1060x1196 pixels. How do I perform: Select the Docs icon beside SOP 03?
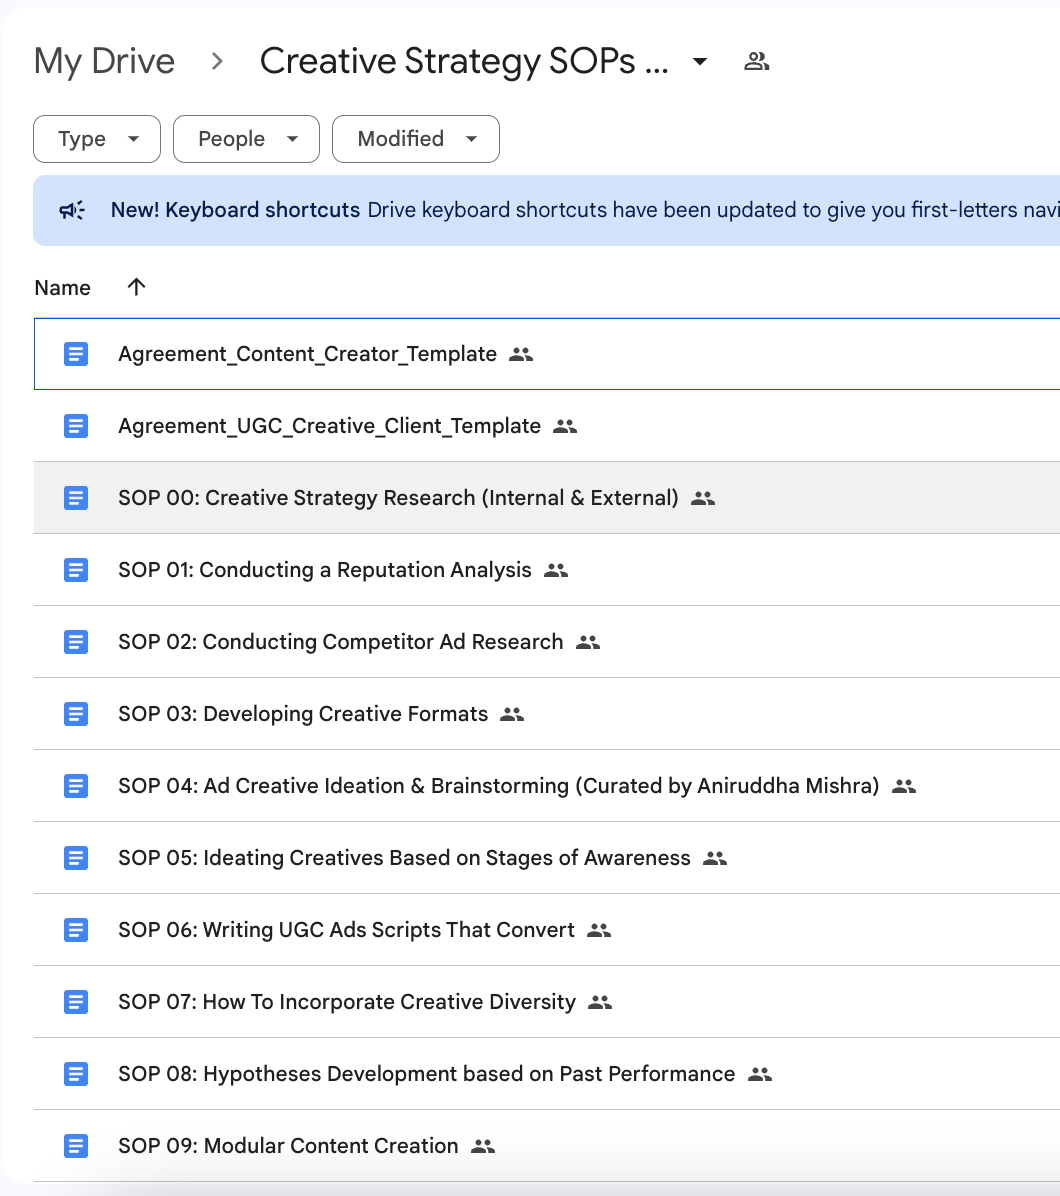click(76, 714)
